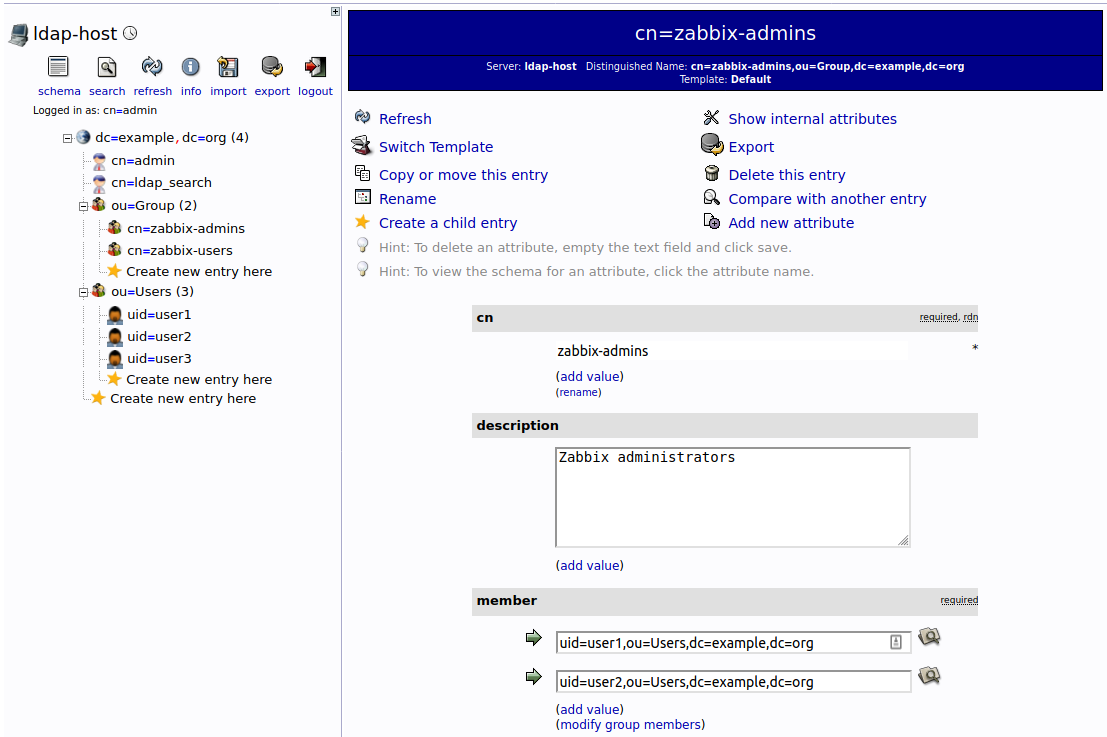
Task: Click the ldap-host server icon
Action: pyautogui.click(x=19, y=35)
